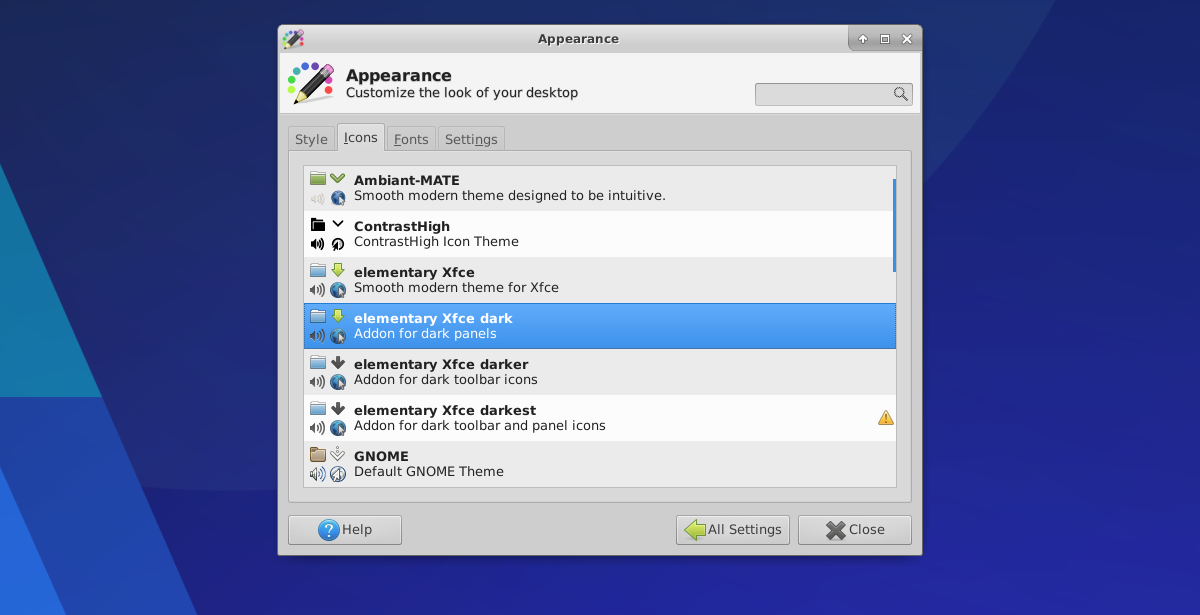
Task: Select the Icons tab
Action: (361, 138)
